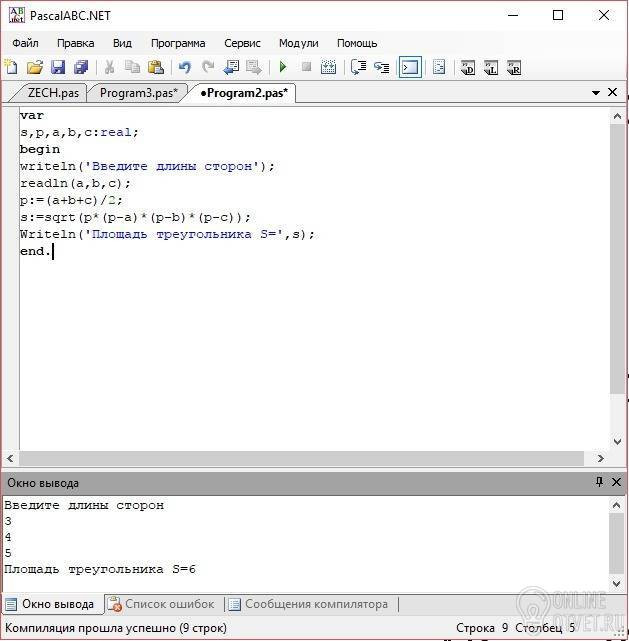
Task: Click the New file icon
Action: 11,67
